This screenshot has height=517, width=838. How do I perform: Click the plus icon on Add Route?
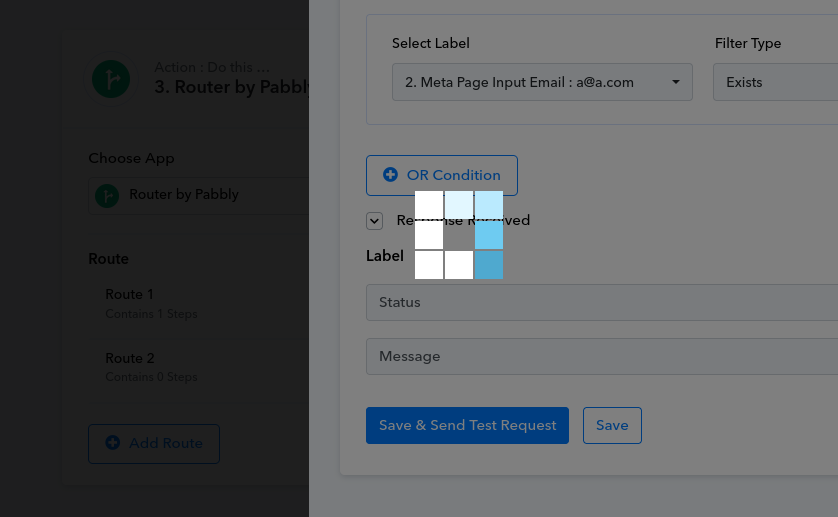(113, 443)
